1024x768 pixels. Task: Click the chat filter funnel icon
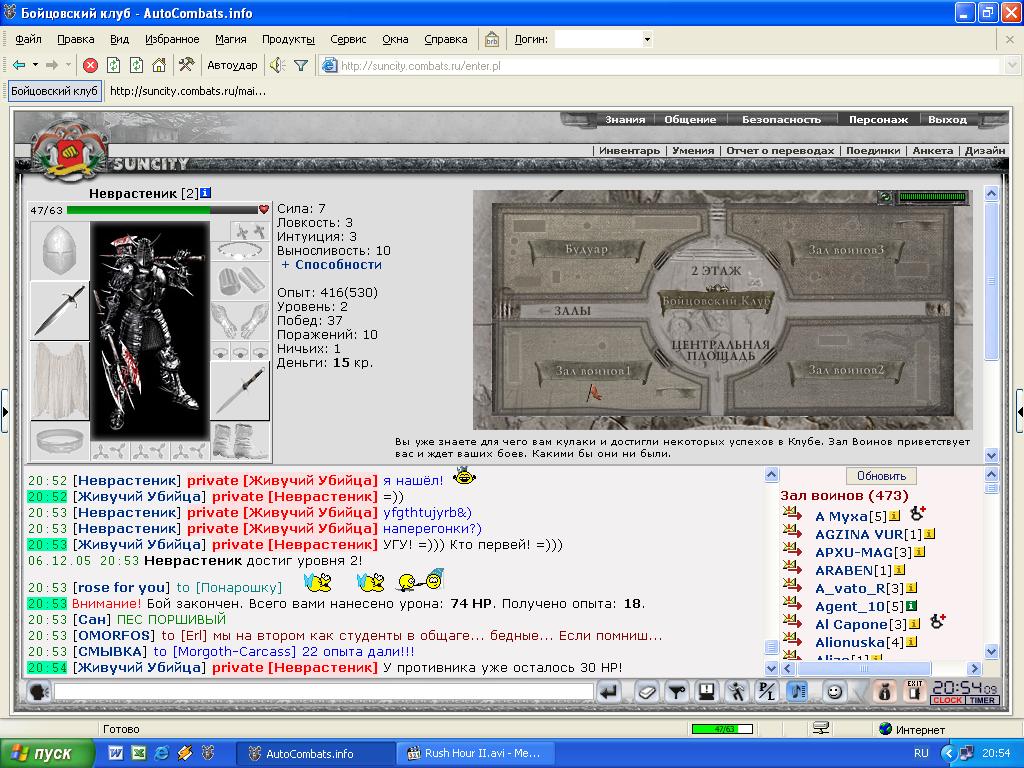coord(677,692)
